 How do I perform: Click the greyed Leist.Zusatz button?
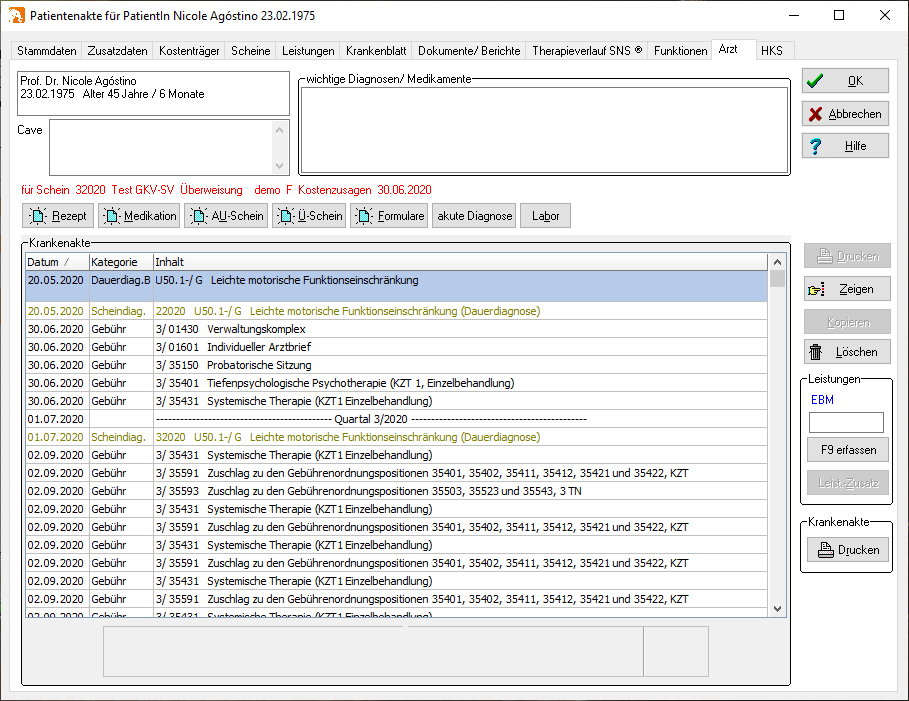coord(848,483)
